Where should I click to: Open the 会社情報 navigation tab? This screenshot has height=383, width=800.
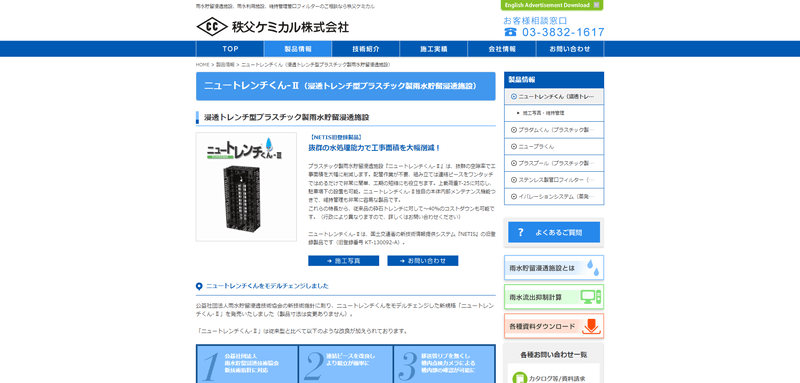[x=502, y=49]
